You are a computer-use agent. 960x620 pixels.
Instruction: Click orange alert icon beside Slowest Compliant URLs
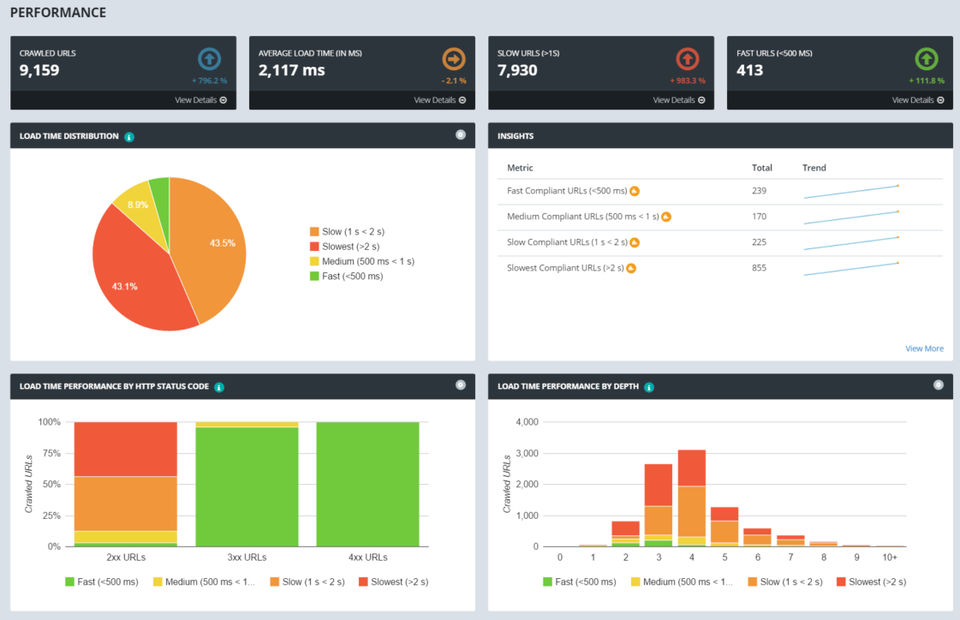[631, 268]
